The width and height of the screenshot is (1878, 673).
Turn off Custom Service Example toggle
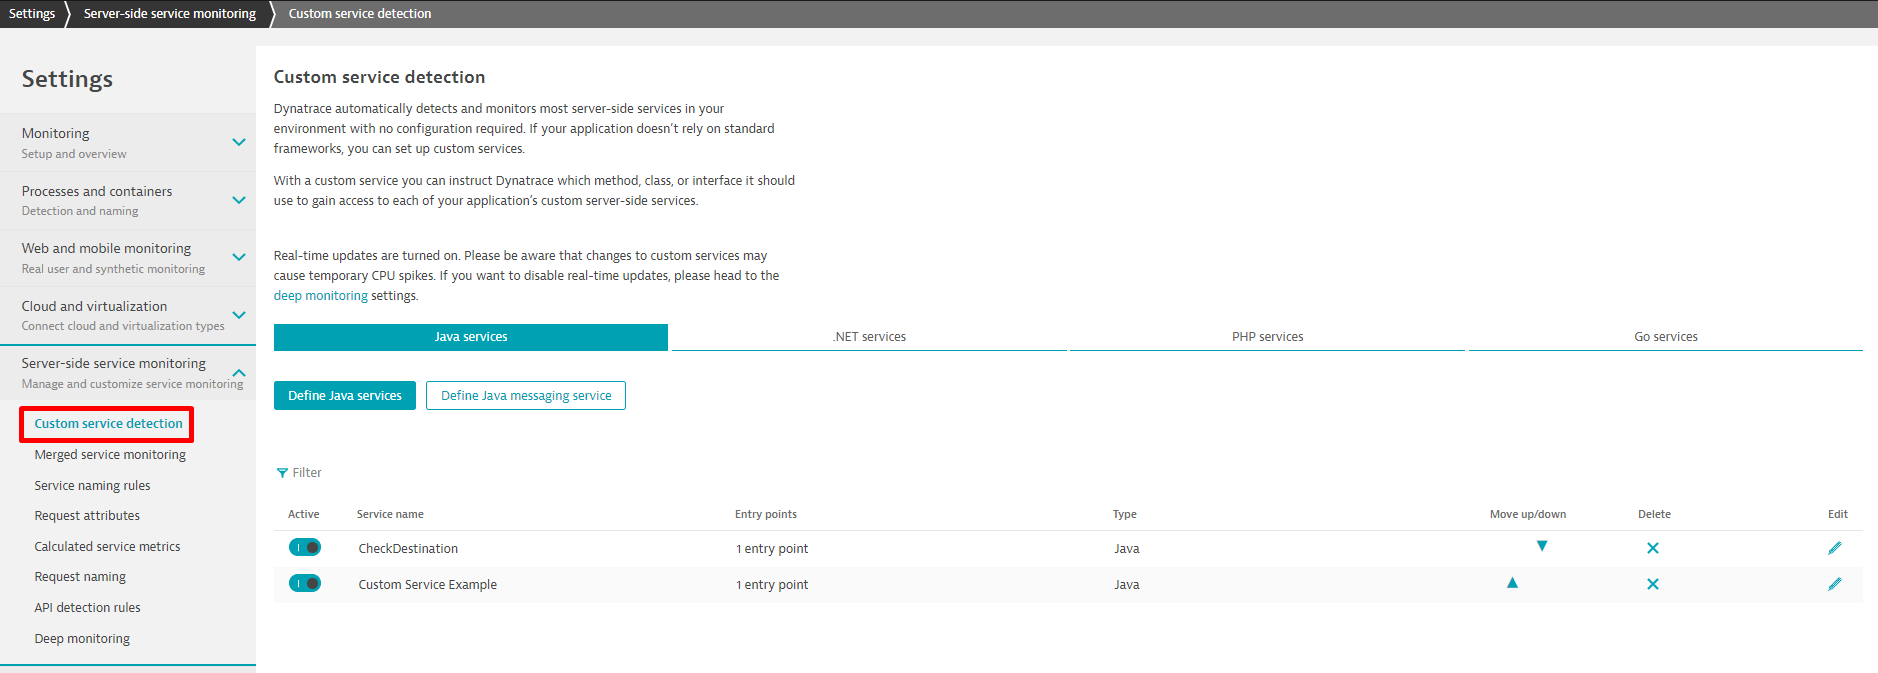click(x=305, y=583)
